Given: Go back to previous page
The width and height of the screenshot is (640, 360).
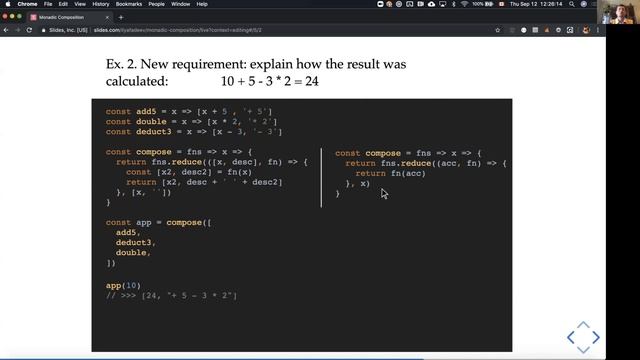Looking at the screenshot, I should [6, 30].
